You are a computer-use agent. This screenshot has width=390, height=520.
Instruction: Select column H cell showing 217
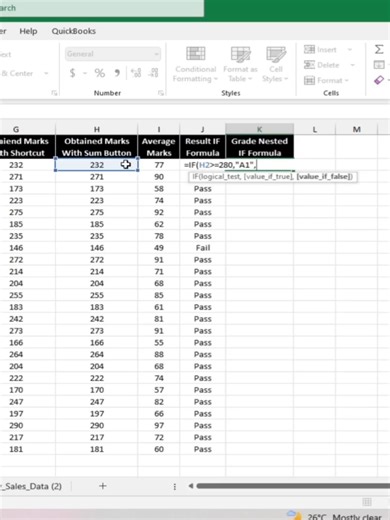coord(97,437)
